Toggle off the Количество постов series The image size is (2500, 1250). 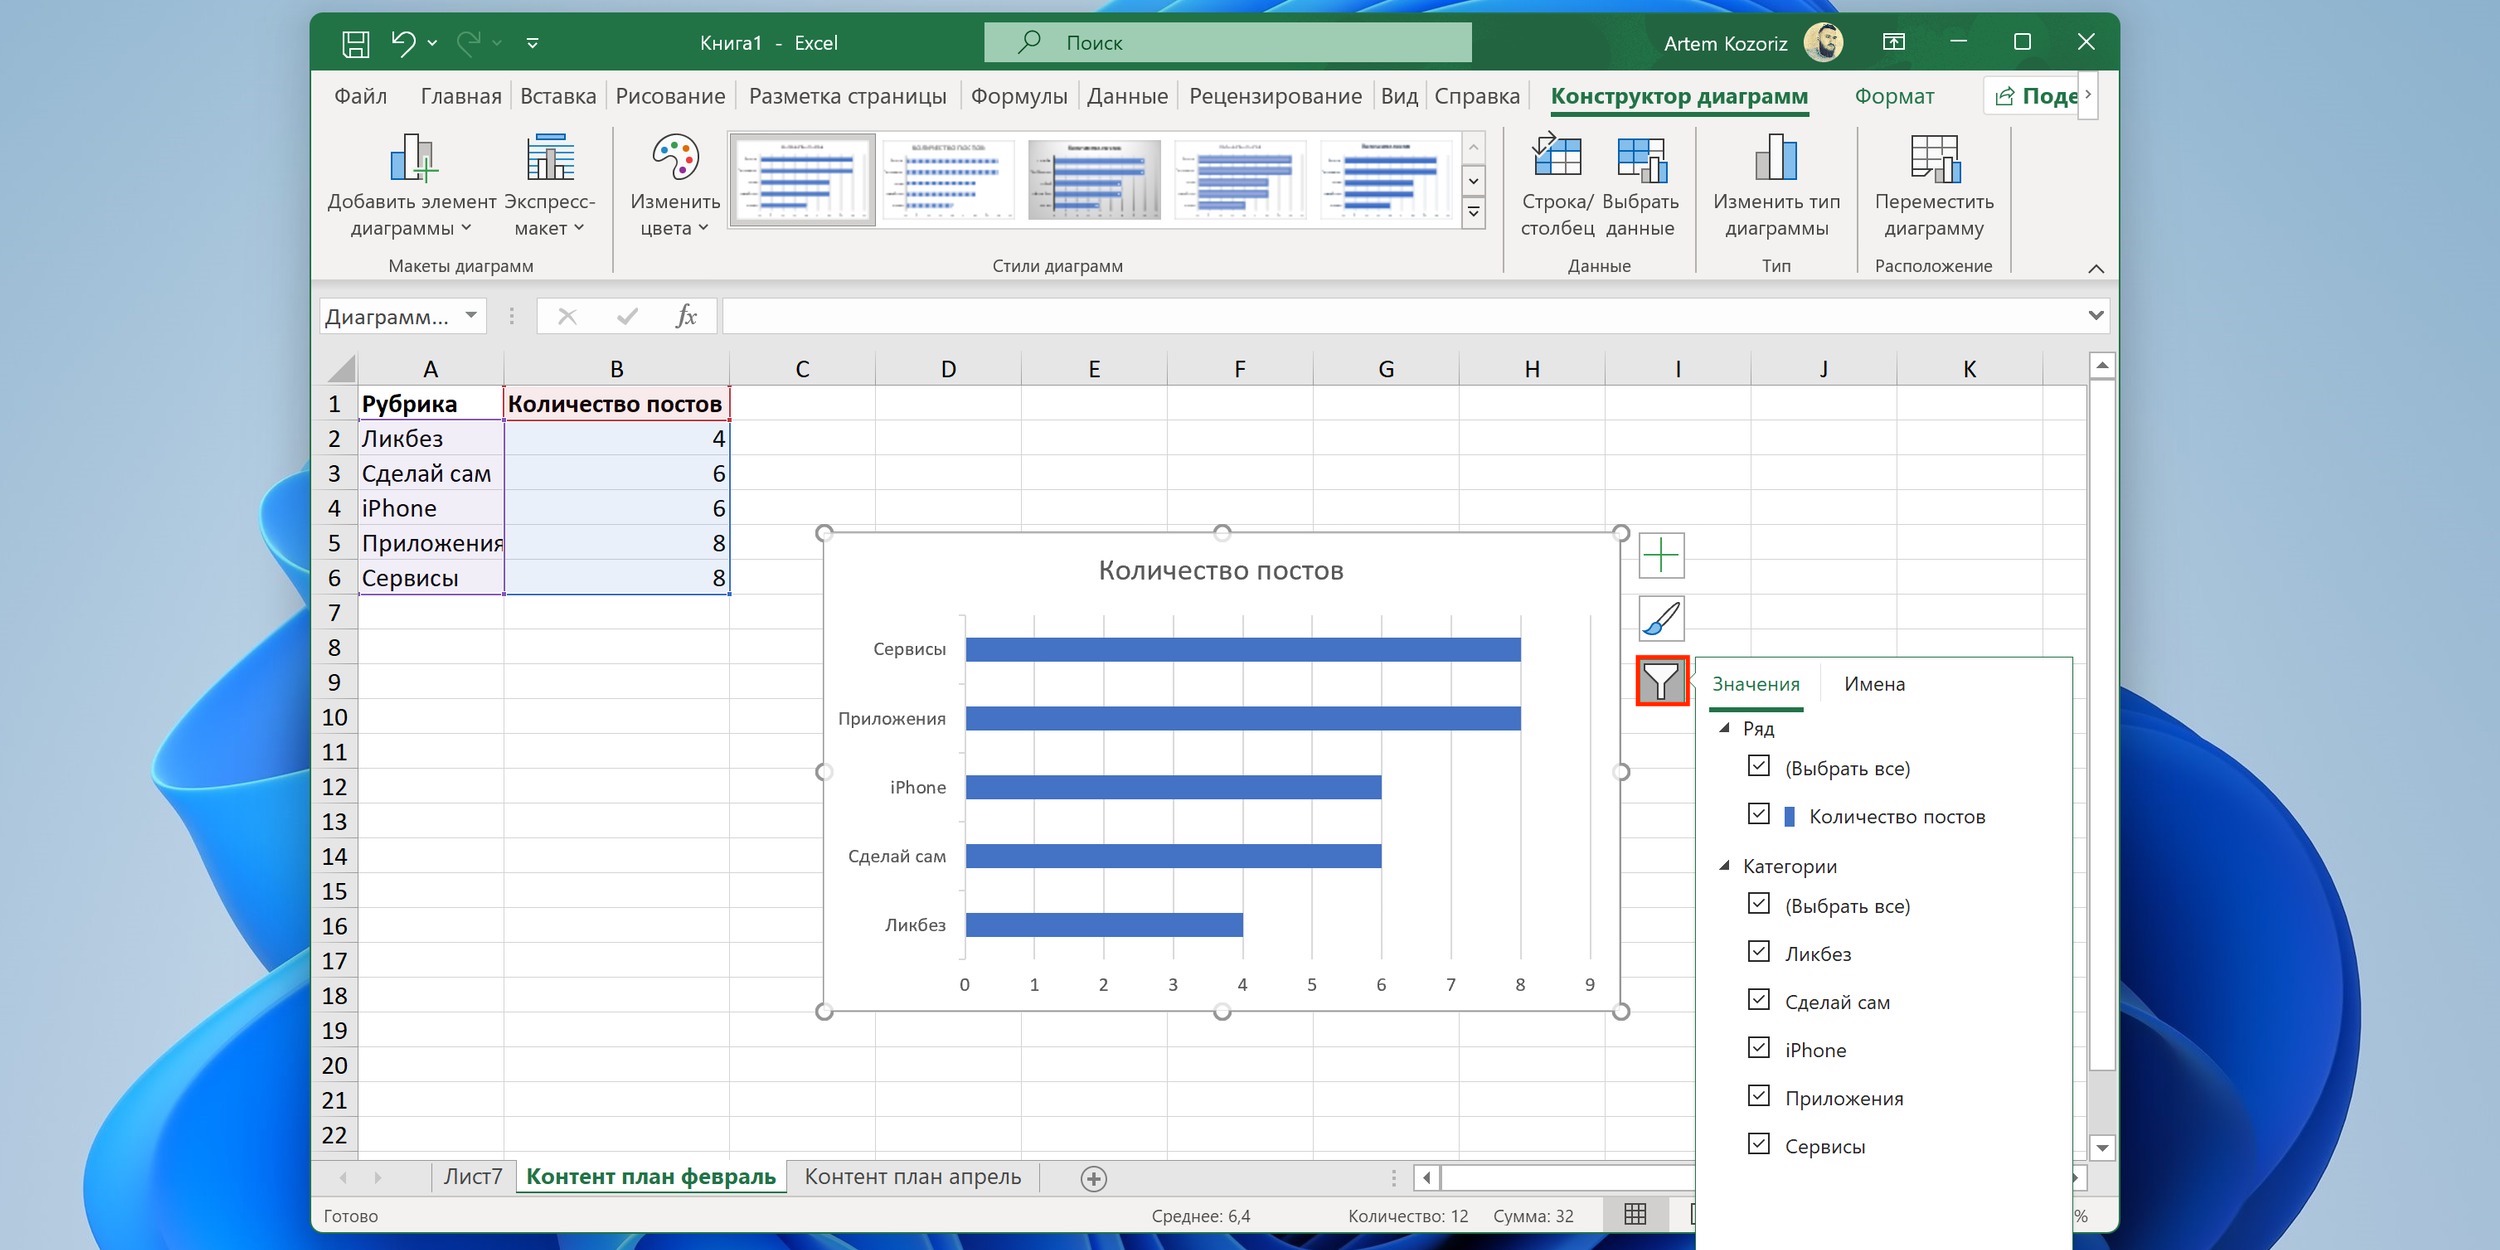(1757, 815)
